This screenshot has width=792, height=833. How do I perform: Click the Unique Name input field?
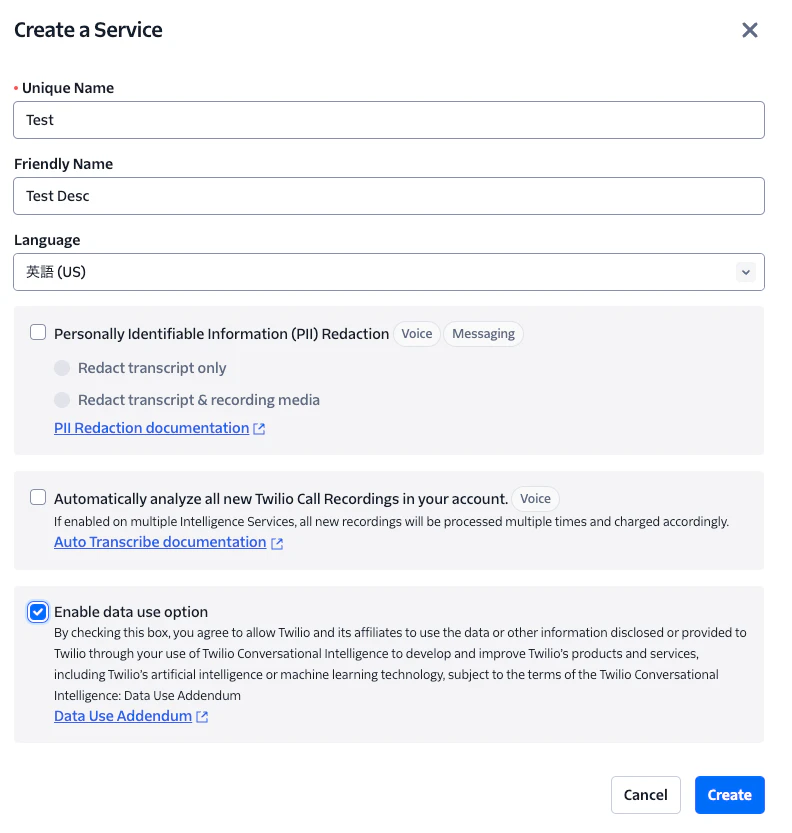pyautogui.click(x=388, y=120)
